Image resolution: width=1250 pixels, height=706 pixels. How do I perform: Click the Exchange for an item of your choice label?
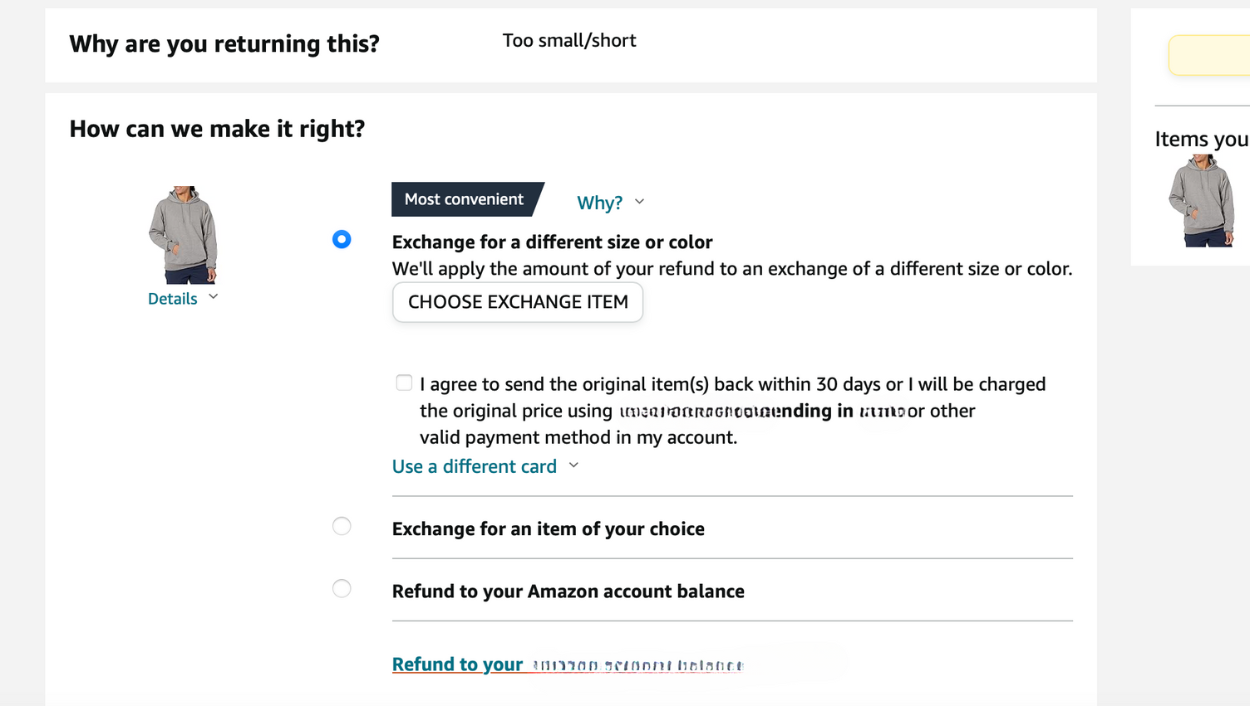(548, 529)
